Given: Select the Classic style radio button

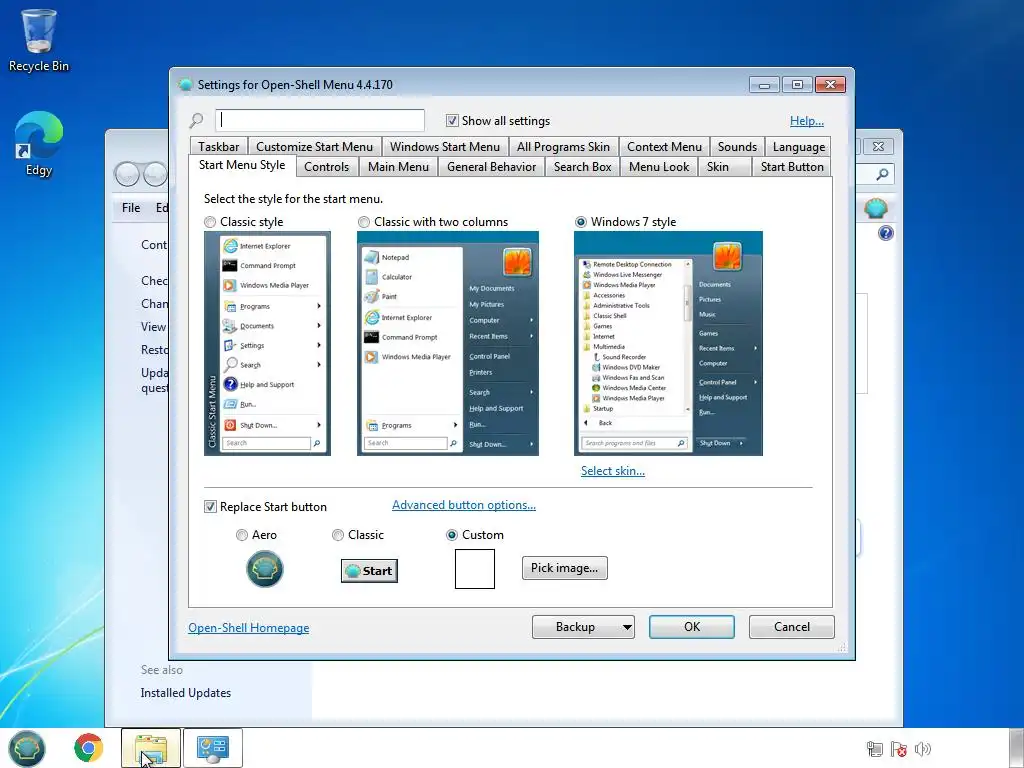Looking at the screenshot, I should pyautogui.click(x=210, y=222).
